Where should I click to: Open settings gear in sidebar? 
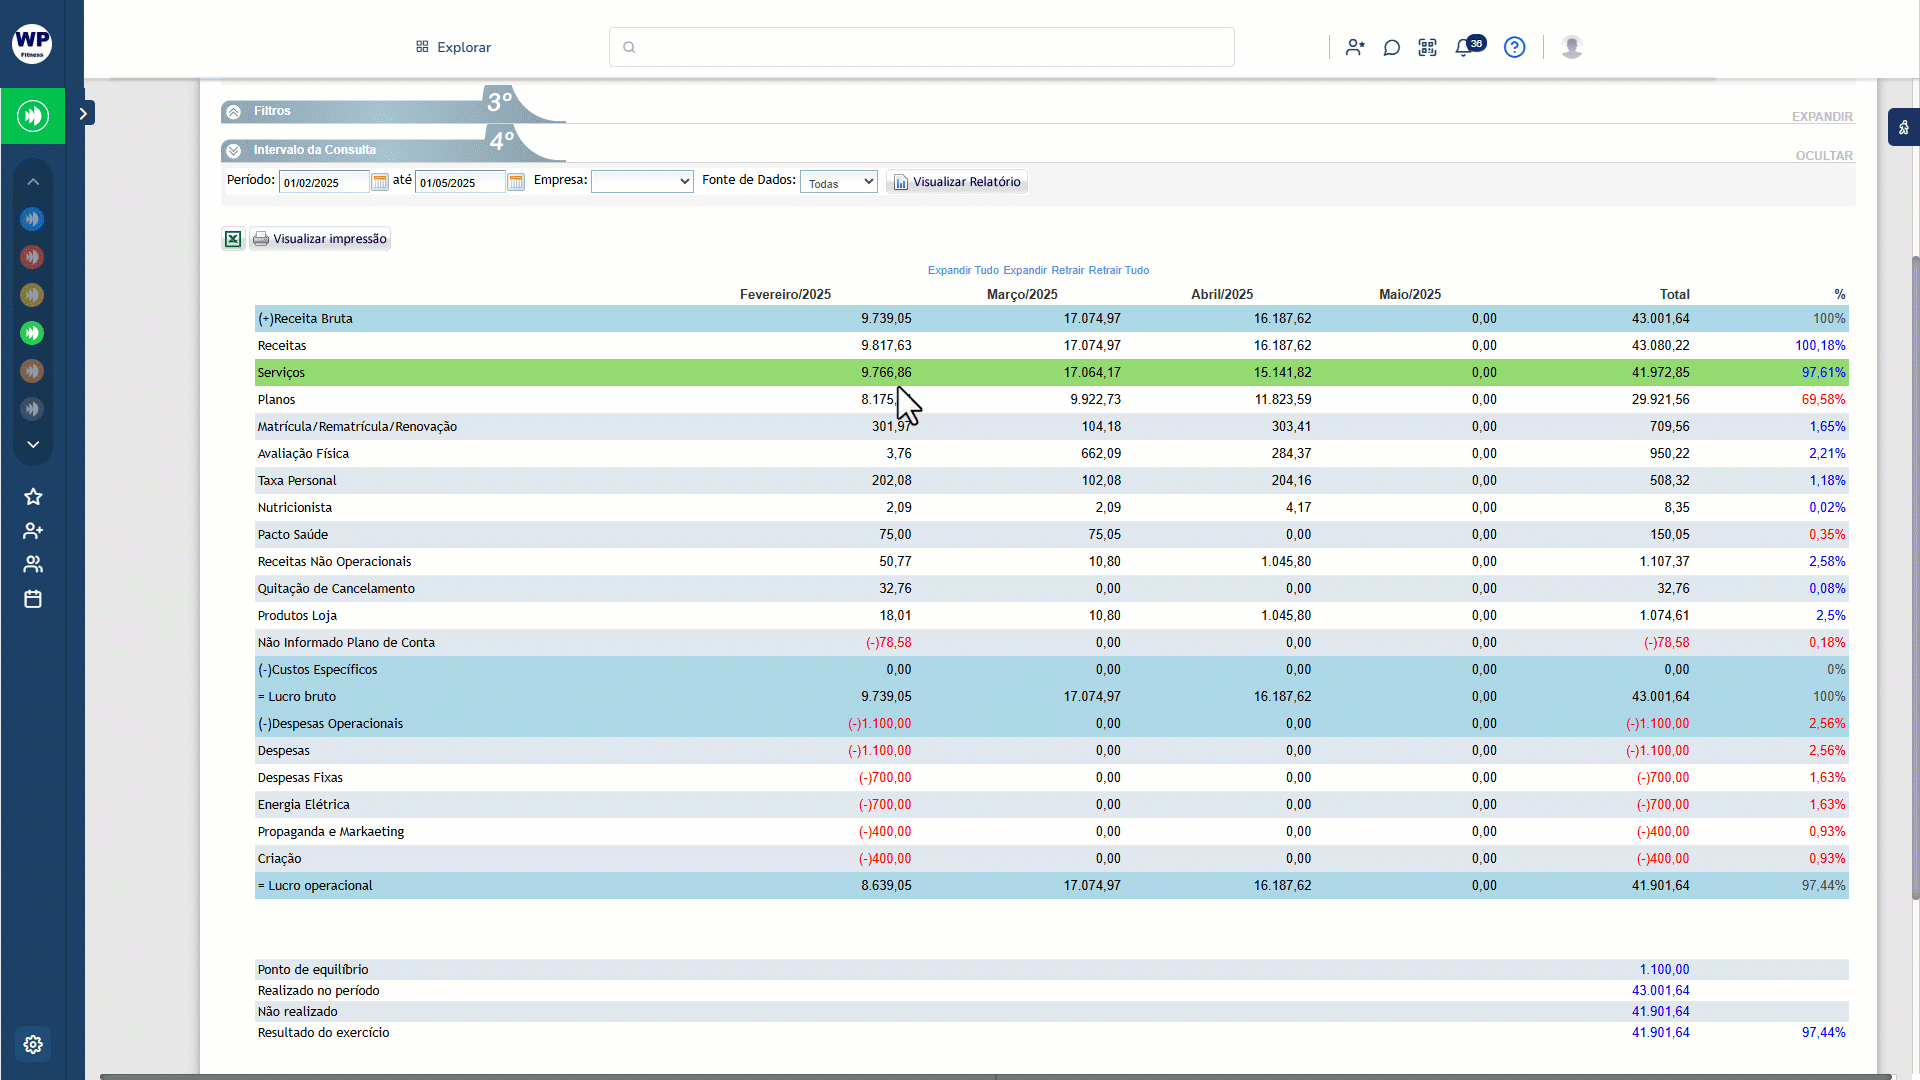click(x=33, y=1044)
